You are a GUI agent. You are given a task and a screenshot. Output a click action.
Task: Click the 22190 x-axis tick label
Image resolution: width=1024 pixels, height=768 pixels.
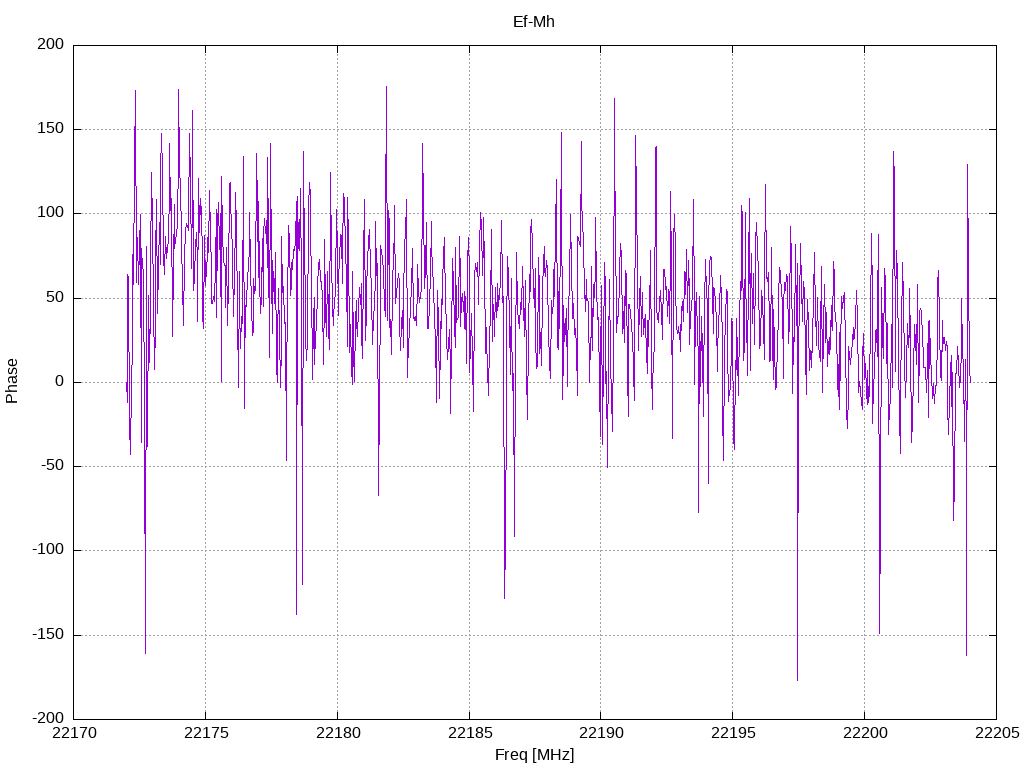click(601, 733)
